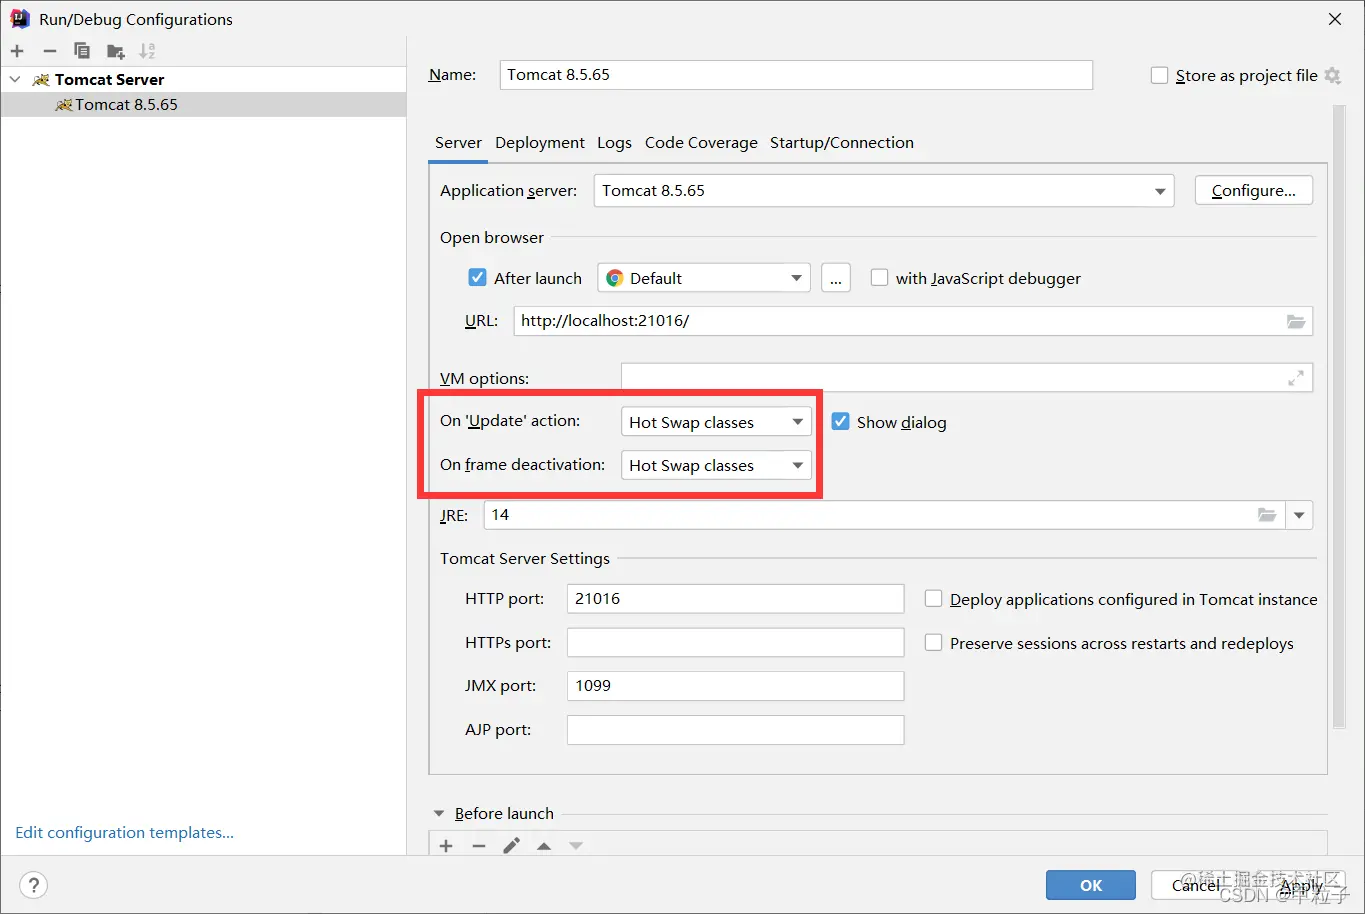Open the help question mark
Screen dimensions: 1365x914
(x=34, y=885)
